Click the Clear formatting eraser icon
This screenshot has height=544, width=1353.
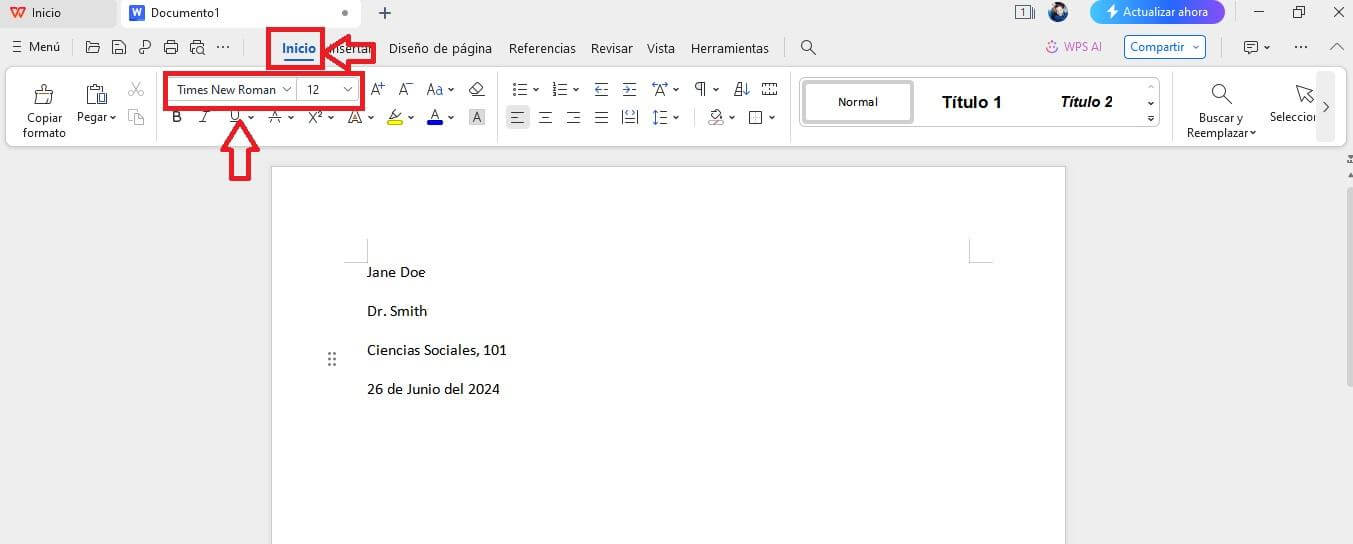tap(476, 89)
